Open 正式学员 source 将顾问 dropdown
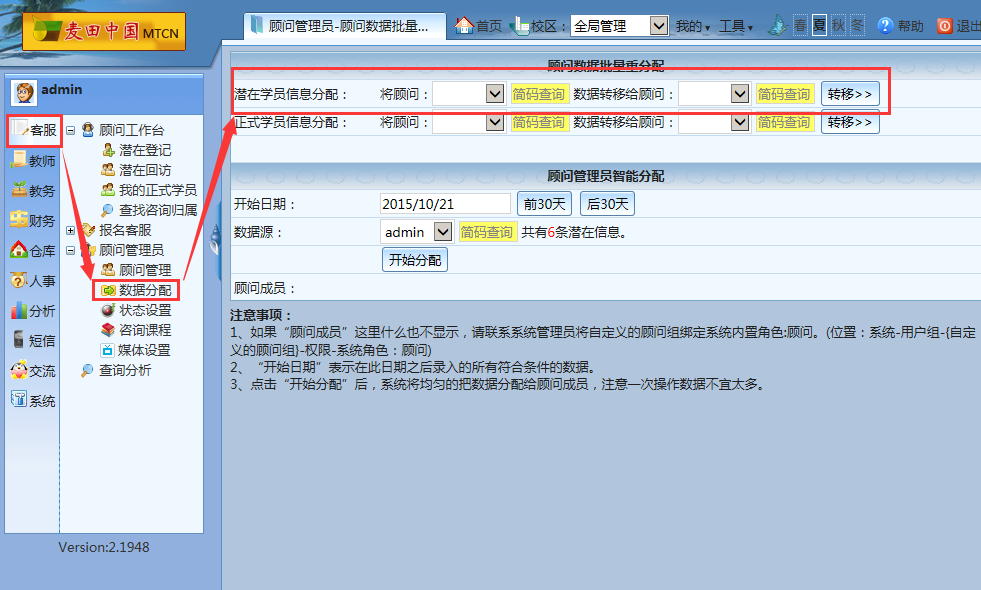 click(469, 122)
